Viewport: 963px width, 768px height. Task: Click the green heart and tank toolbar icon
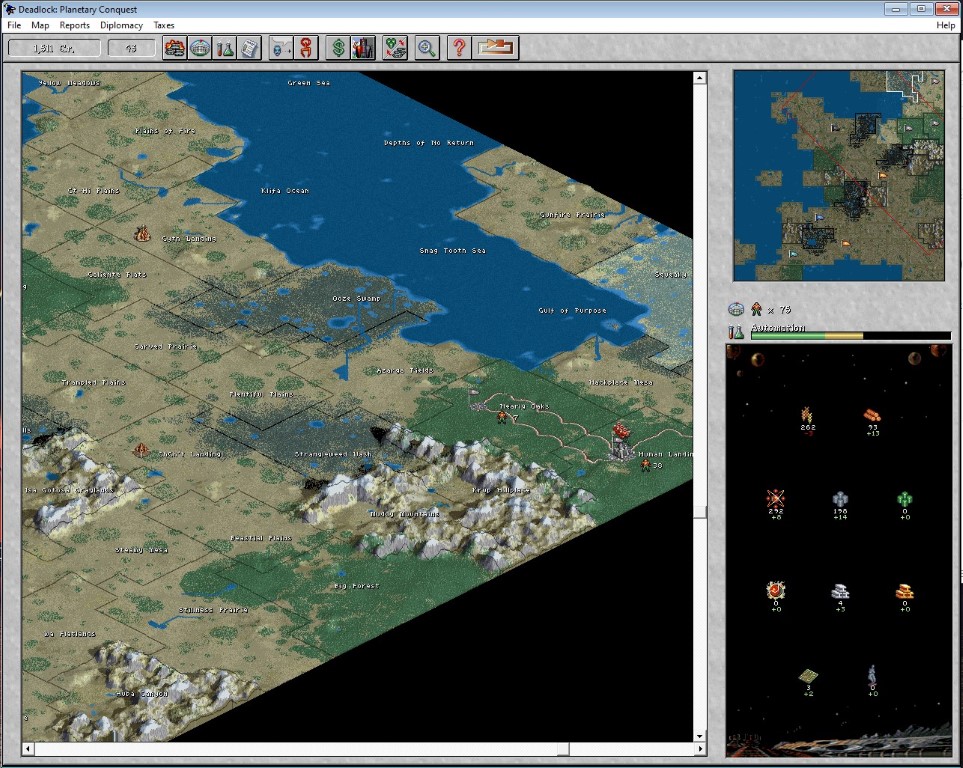tap(395, 48)
